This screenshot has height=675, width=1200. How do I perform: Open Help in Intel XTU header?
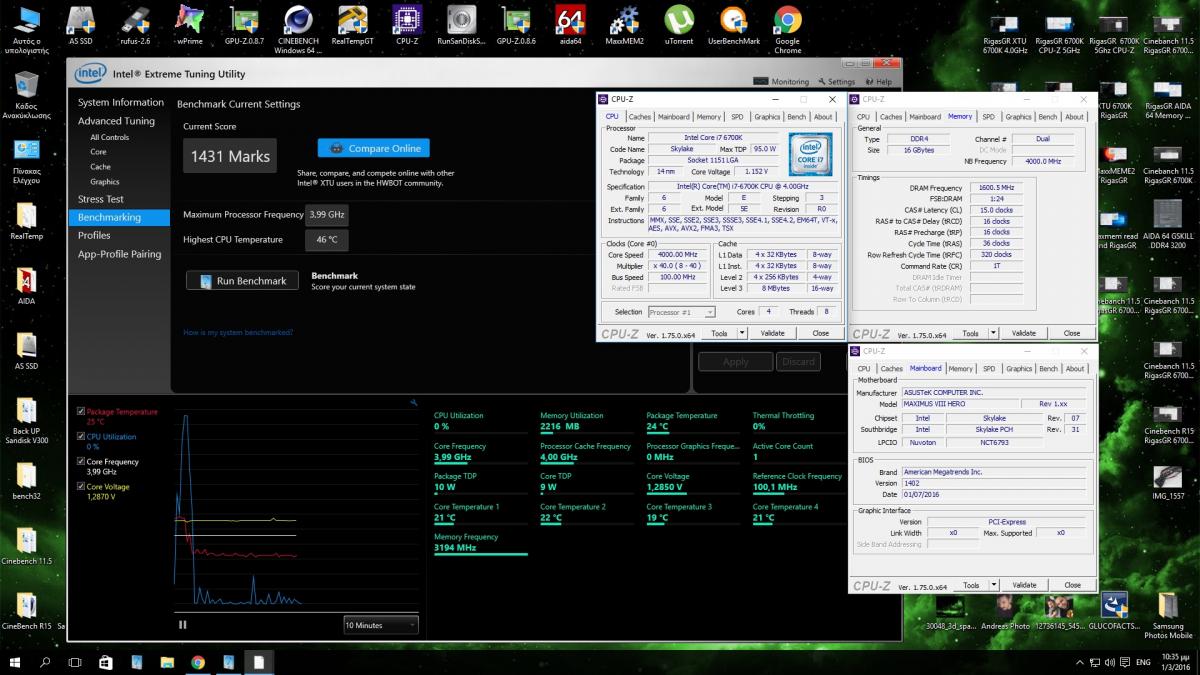(x=877, y=82)
